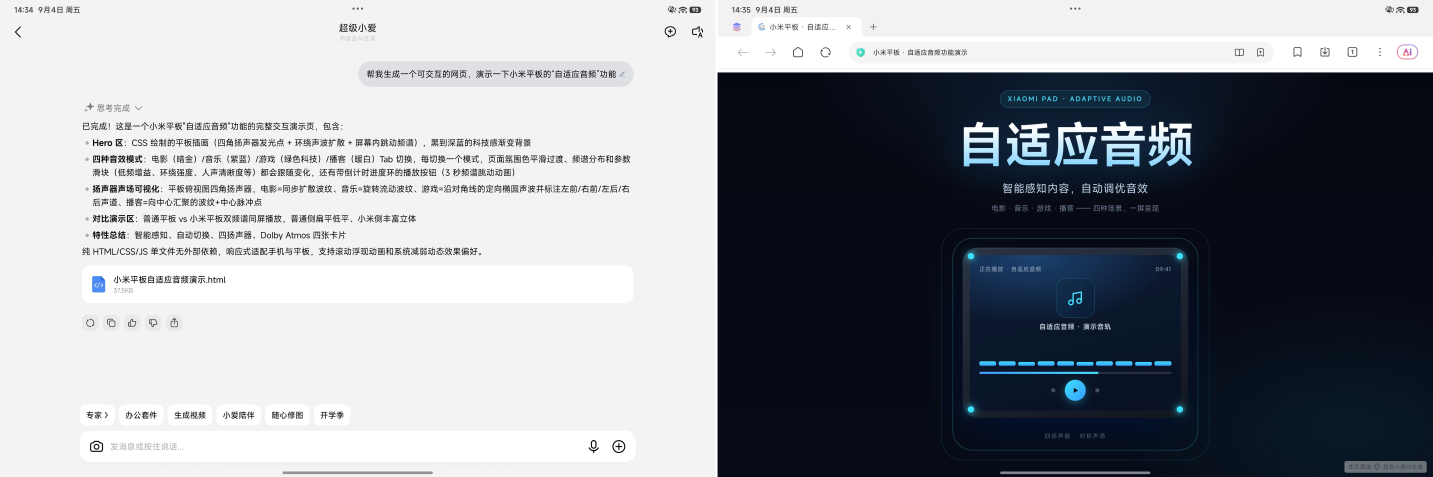This screenshot has width=1433, height=477.
Task: Go to the browser home page
Action: click(798, 52)
